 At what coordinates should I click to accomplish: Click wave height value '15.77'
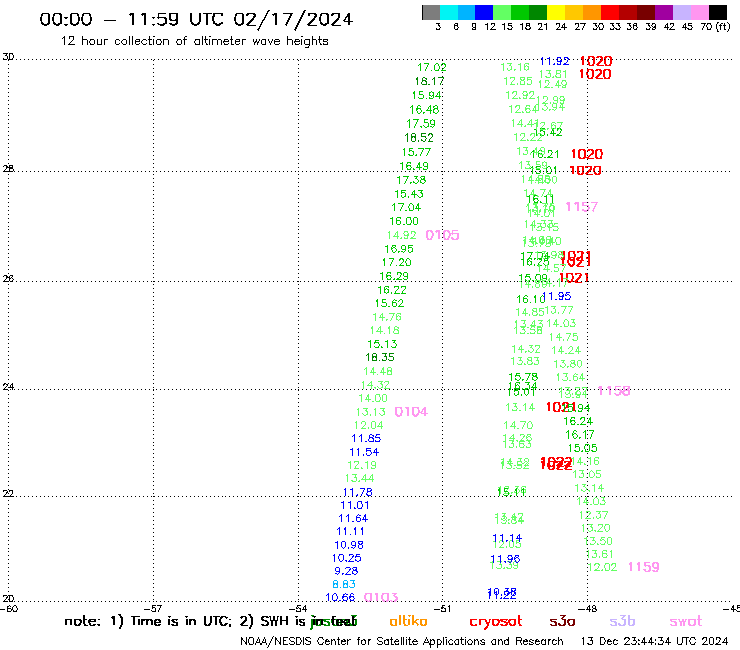pyautogui.click(x=416, y=152)
